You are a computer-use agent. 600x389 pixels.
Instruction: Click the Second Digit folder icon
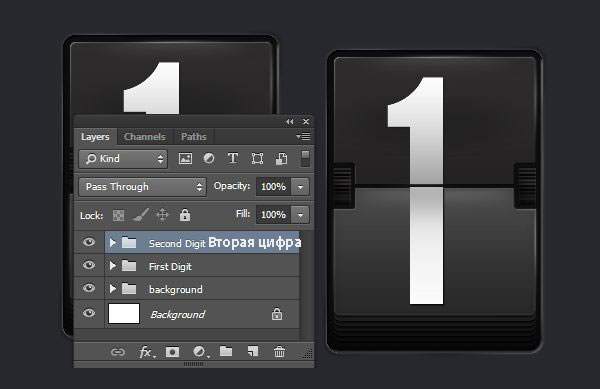click(x=129, y=243)
